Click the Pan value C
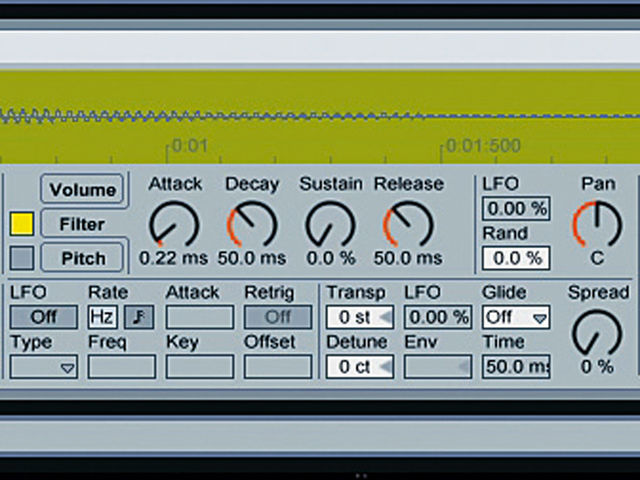The image size is (640, 480). pyautogui.click(x=597, y=258)
